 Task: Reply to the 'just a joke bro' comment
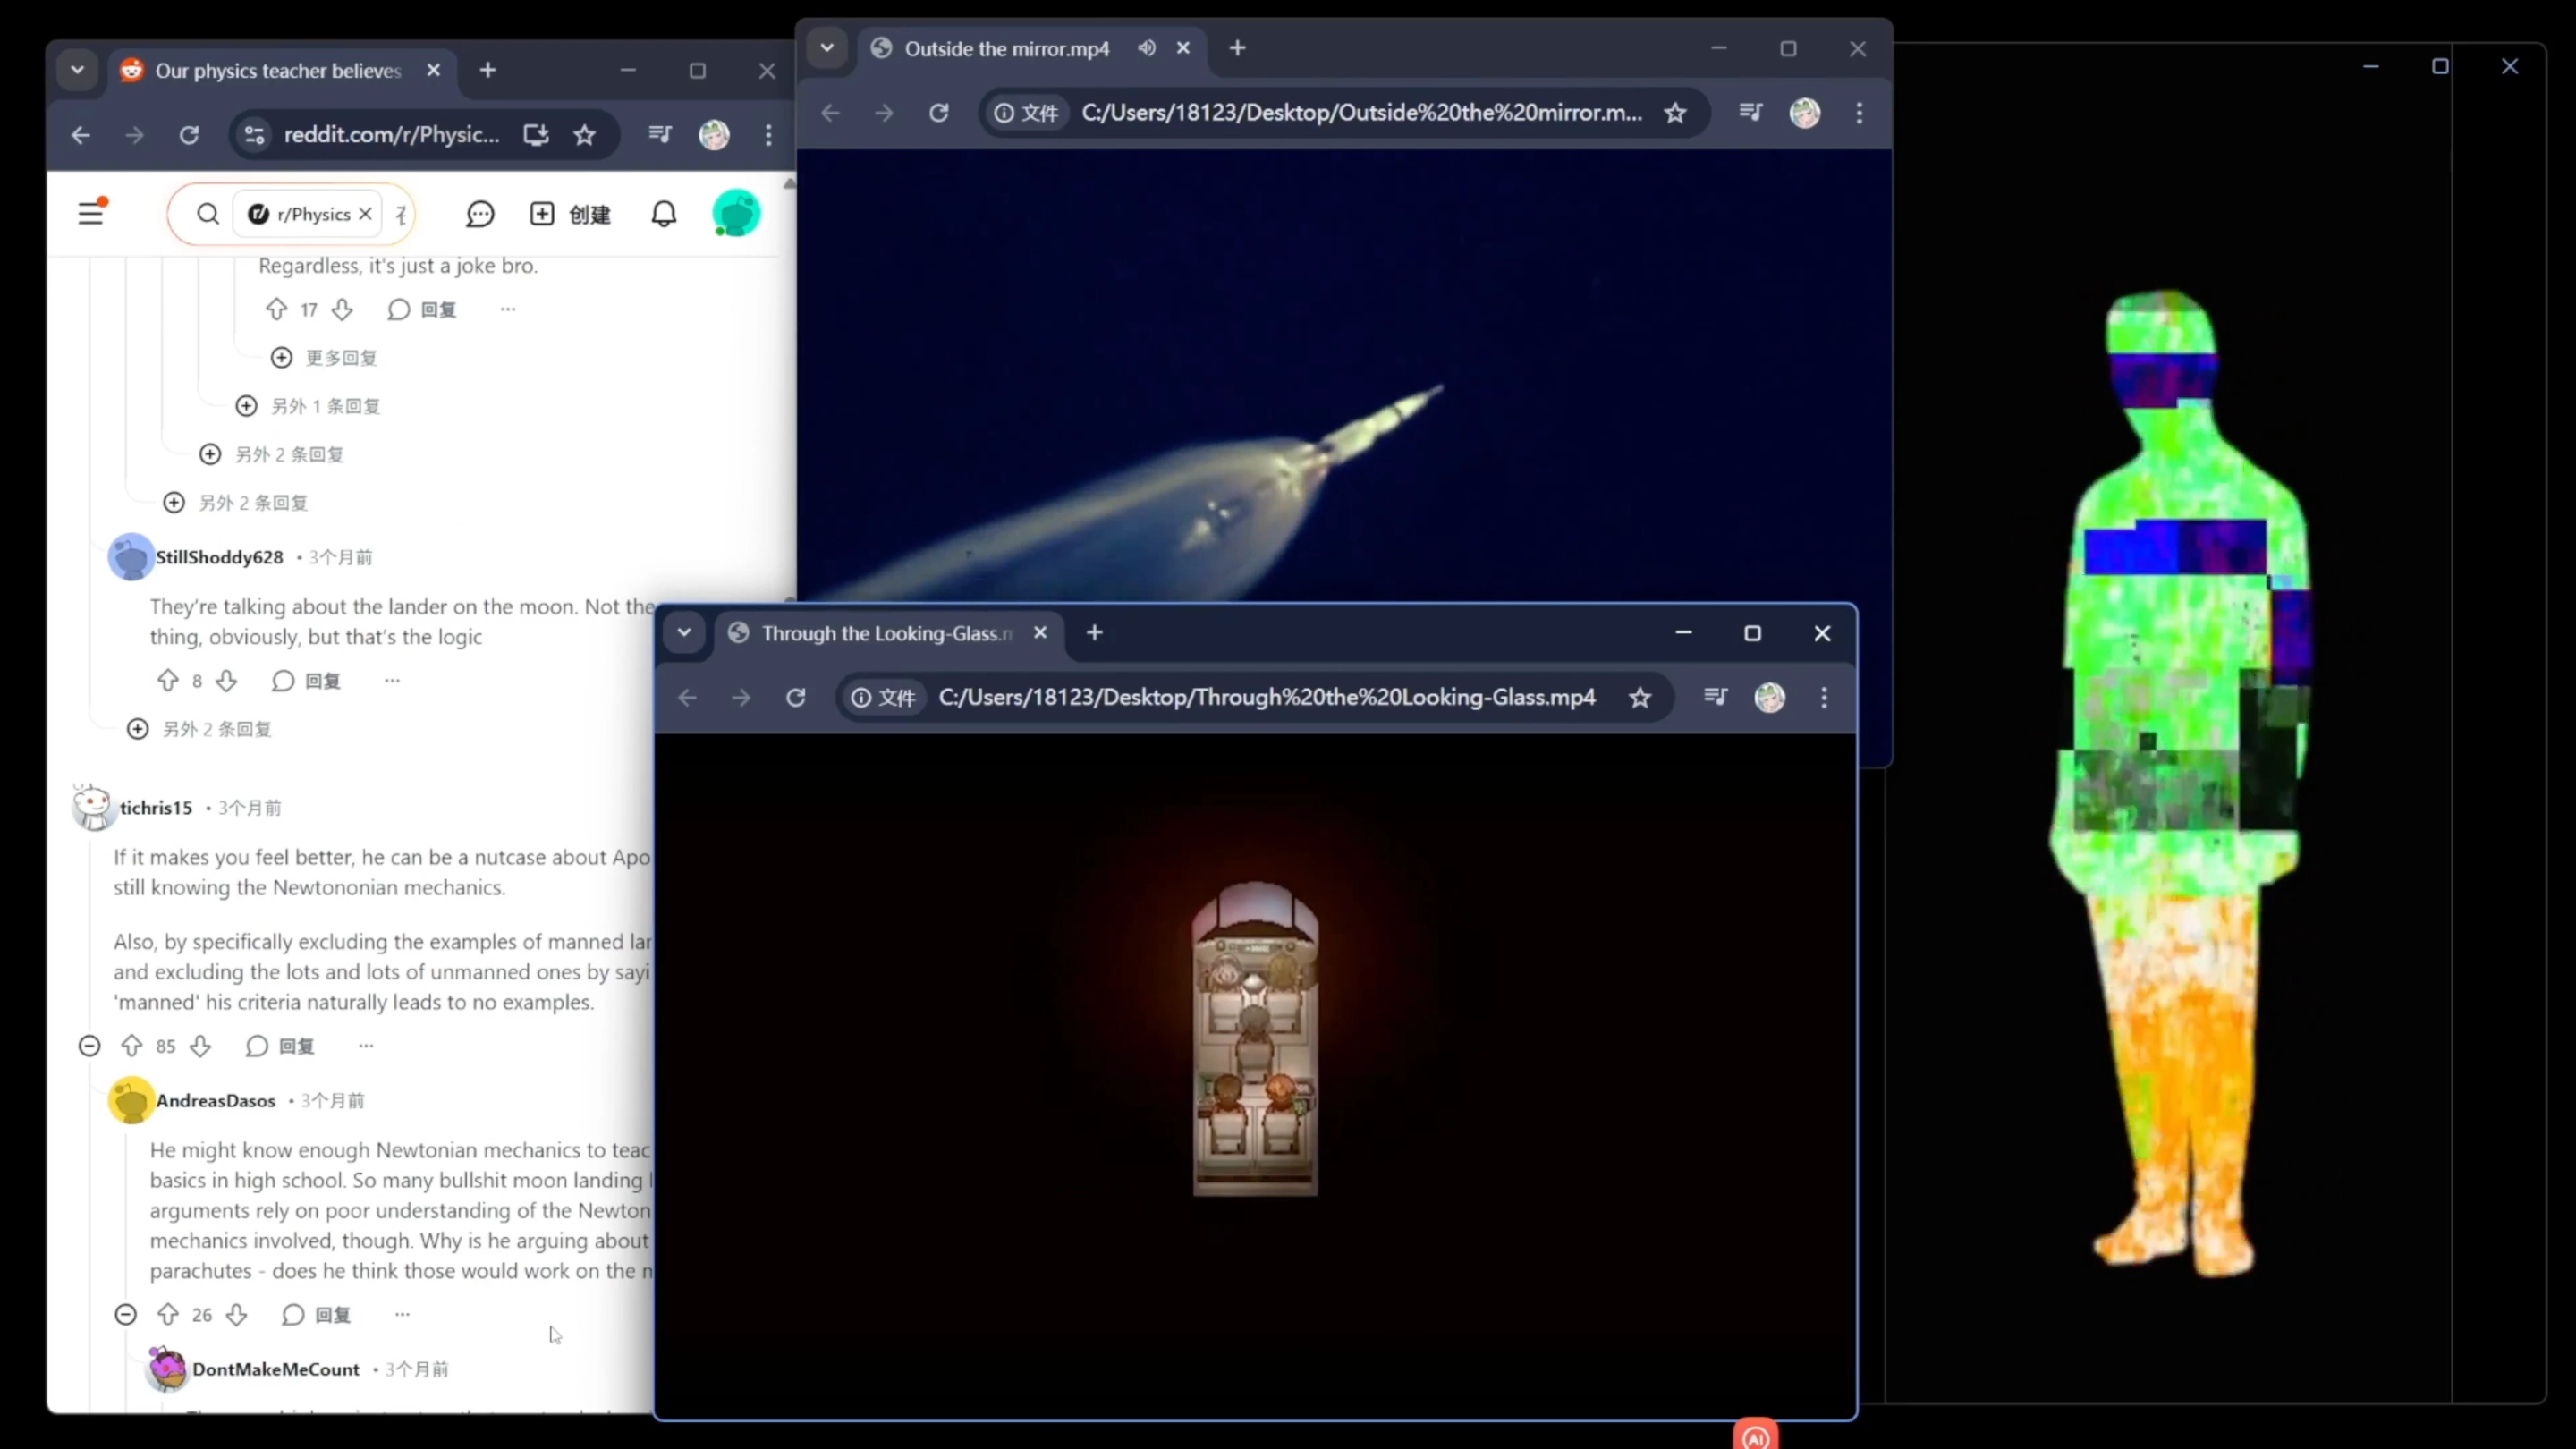pyautogui.click(x=422, y=310)
